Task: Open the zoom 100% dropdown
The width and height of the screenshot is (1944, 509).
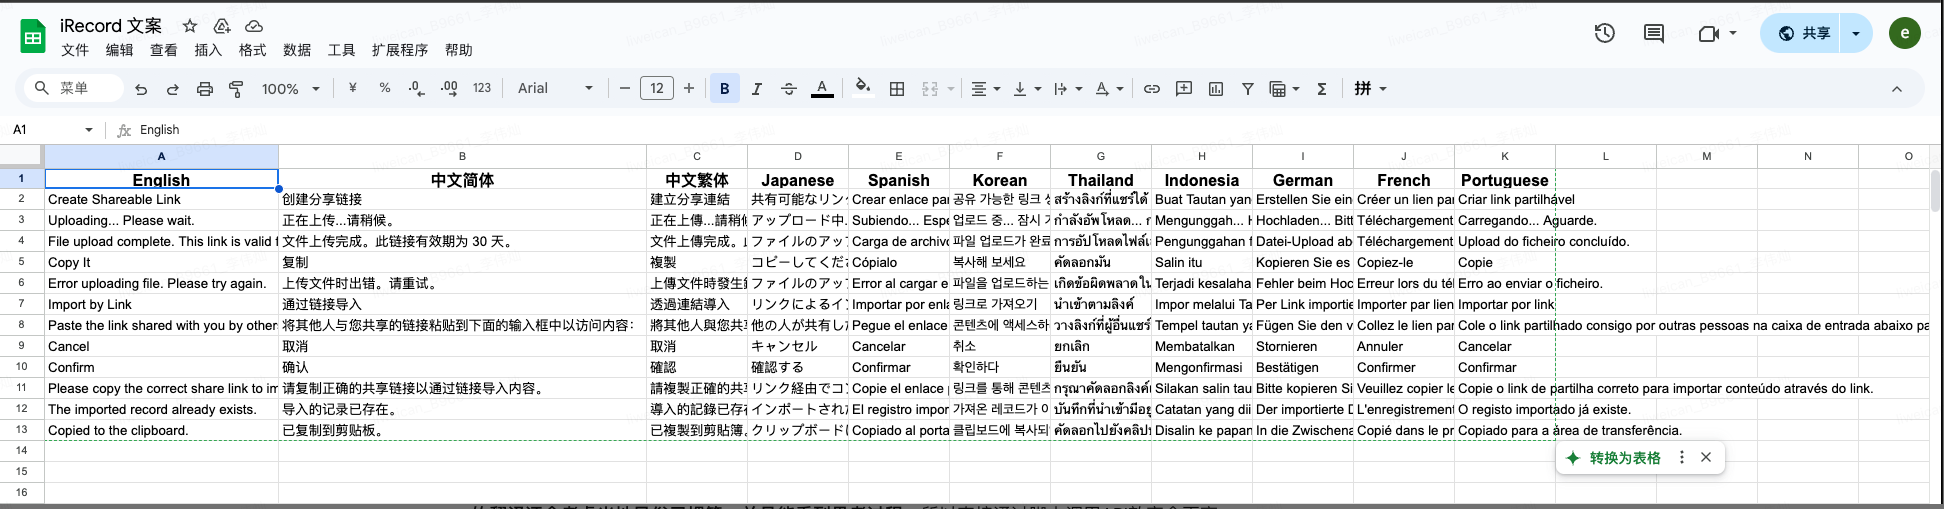Action: pyautogui.click(x=290, y=89)
